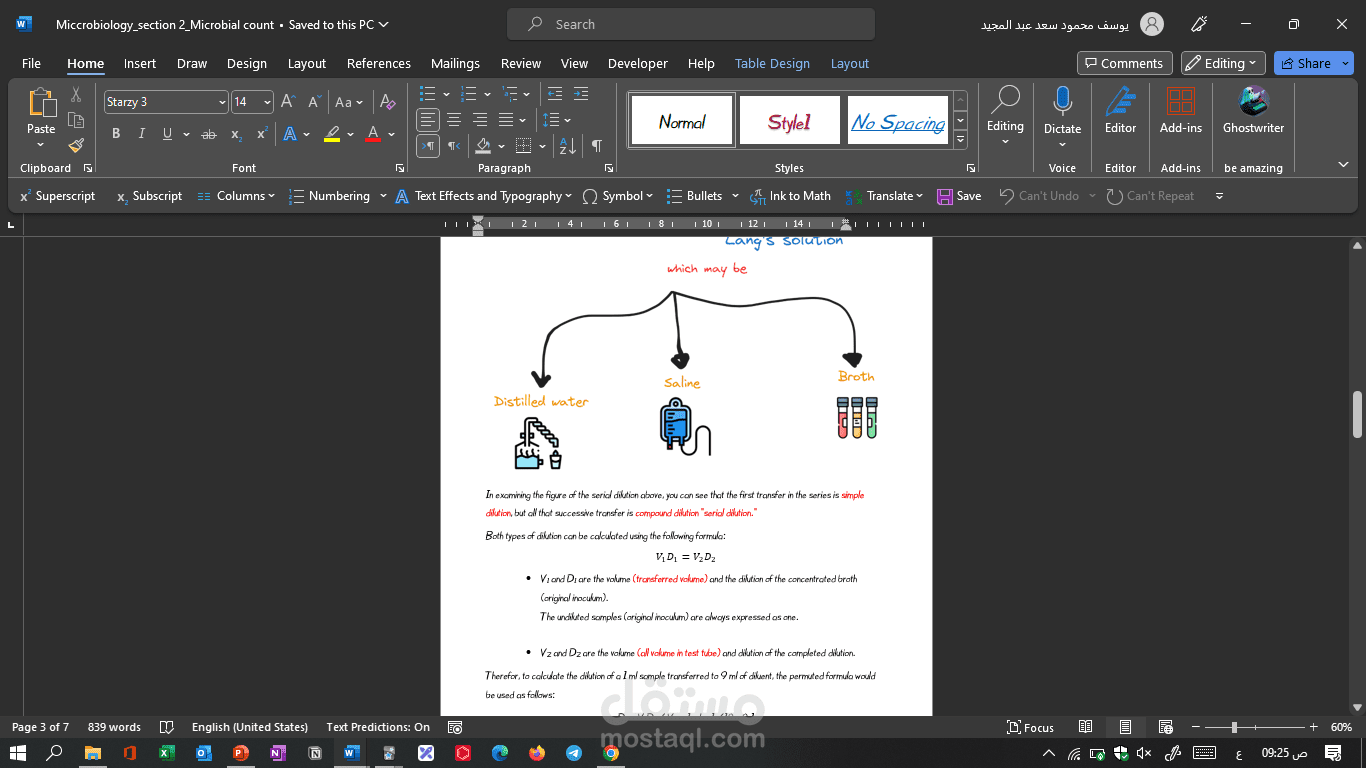Apply subscript from the Font group

click(236, 134)
